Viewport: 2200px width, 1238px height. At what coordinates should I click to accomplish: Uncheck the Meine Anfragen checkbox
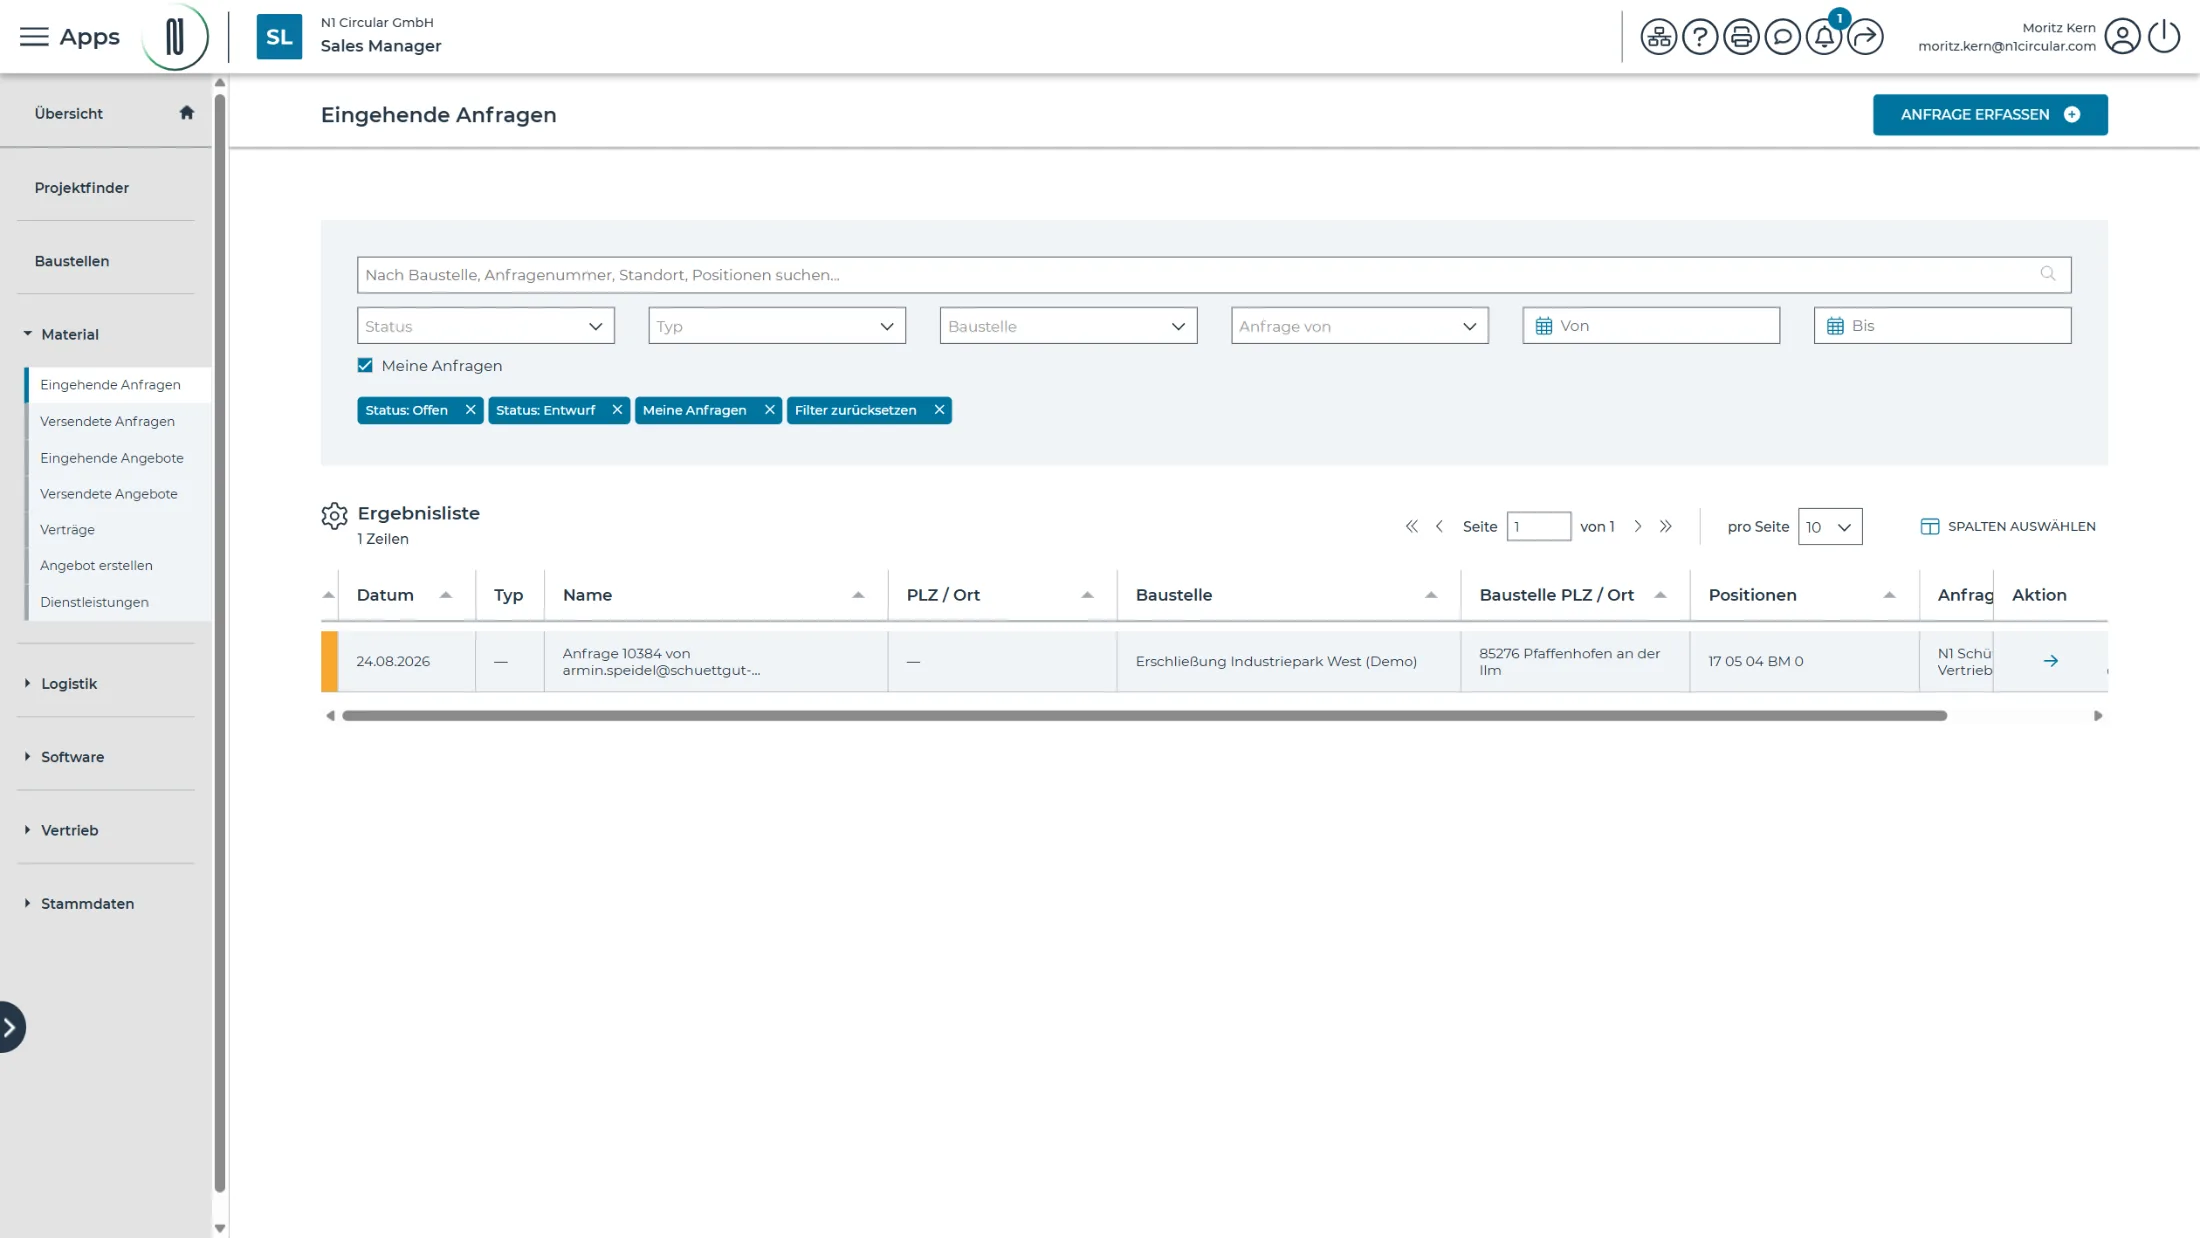[365, 365]
